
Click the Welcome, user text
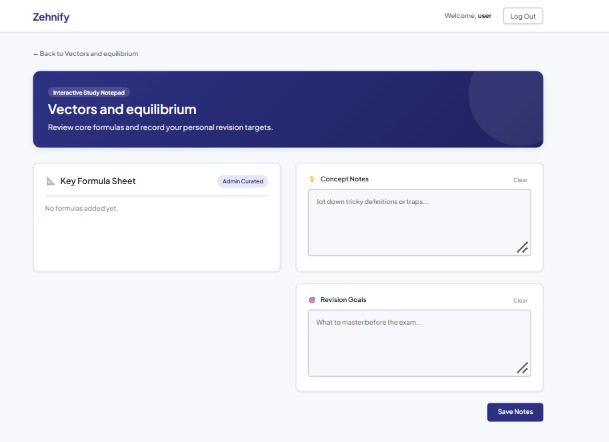click(468, 16)
